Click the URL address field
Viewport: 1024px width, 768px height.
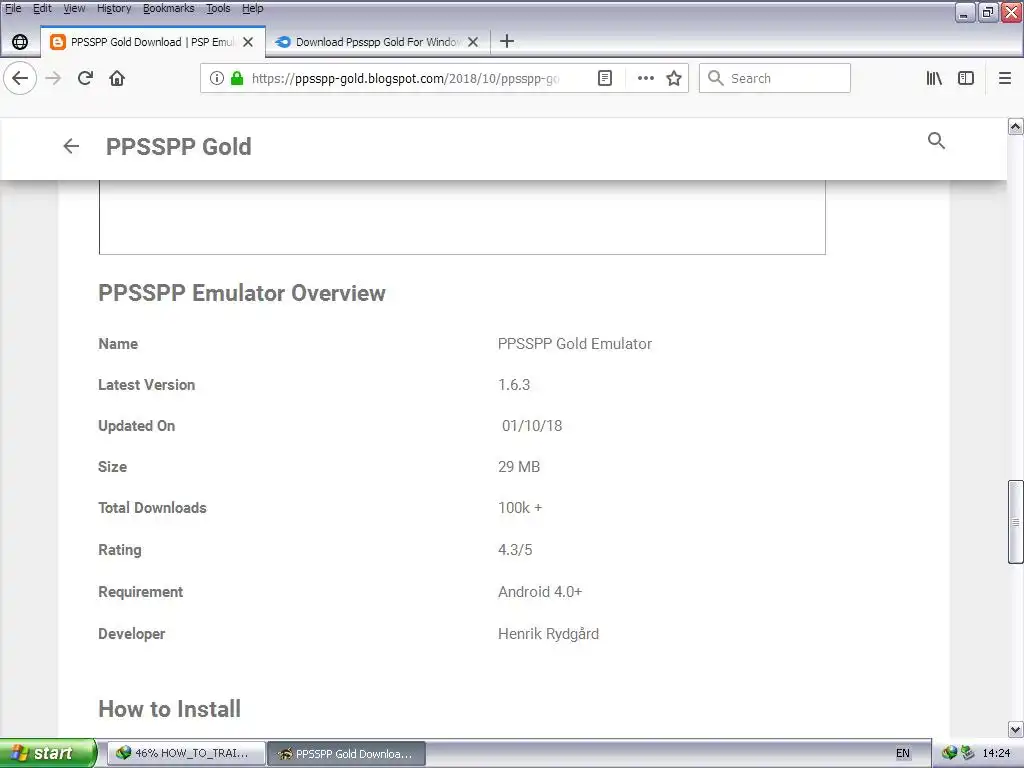click(405, 78)
